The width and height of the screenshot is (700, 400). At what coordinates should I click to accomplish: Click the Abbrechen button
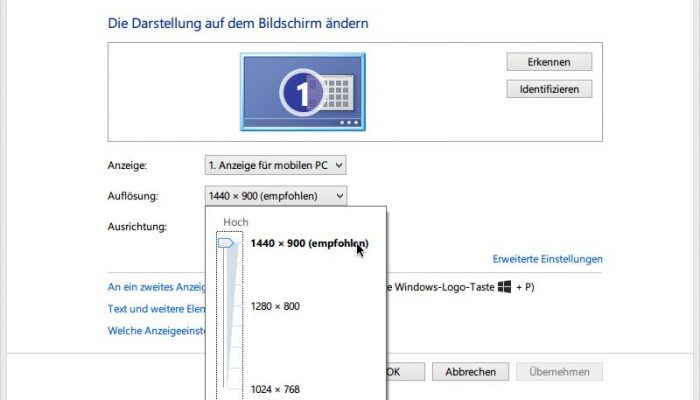(471, 371)
